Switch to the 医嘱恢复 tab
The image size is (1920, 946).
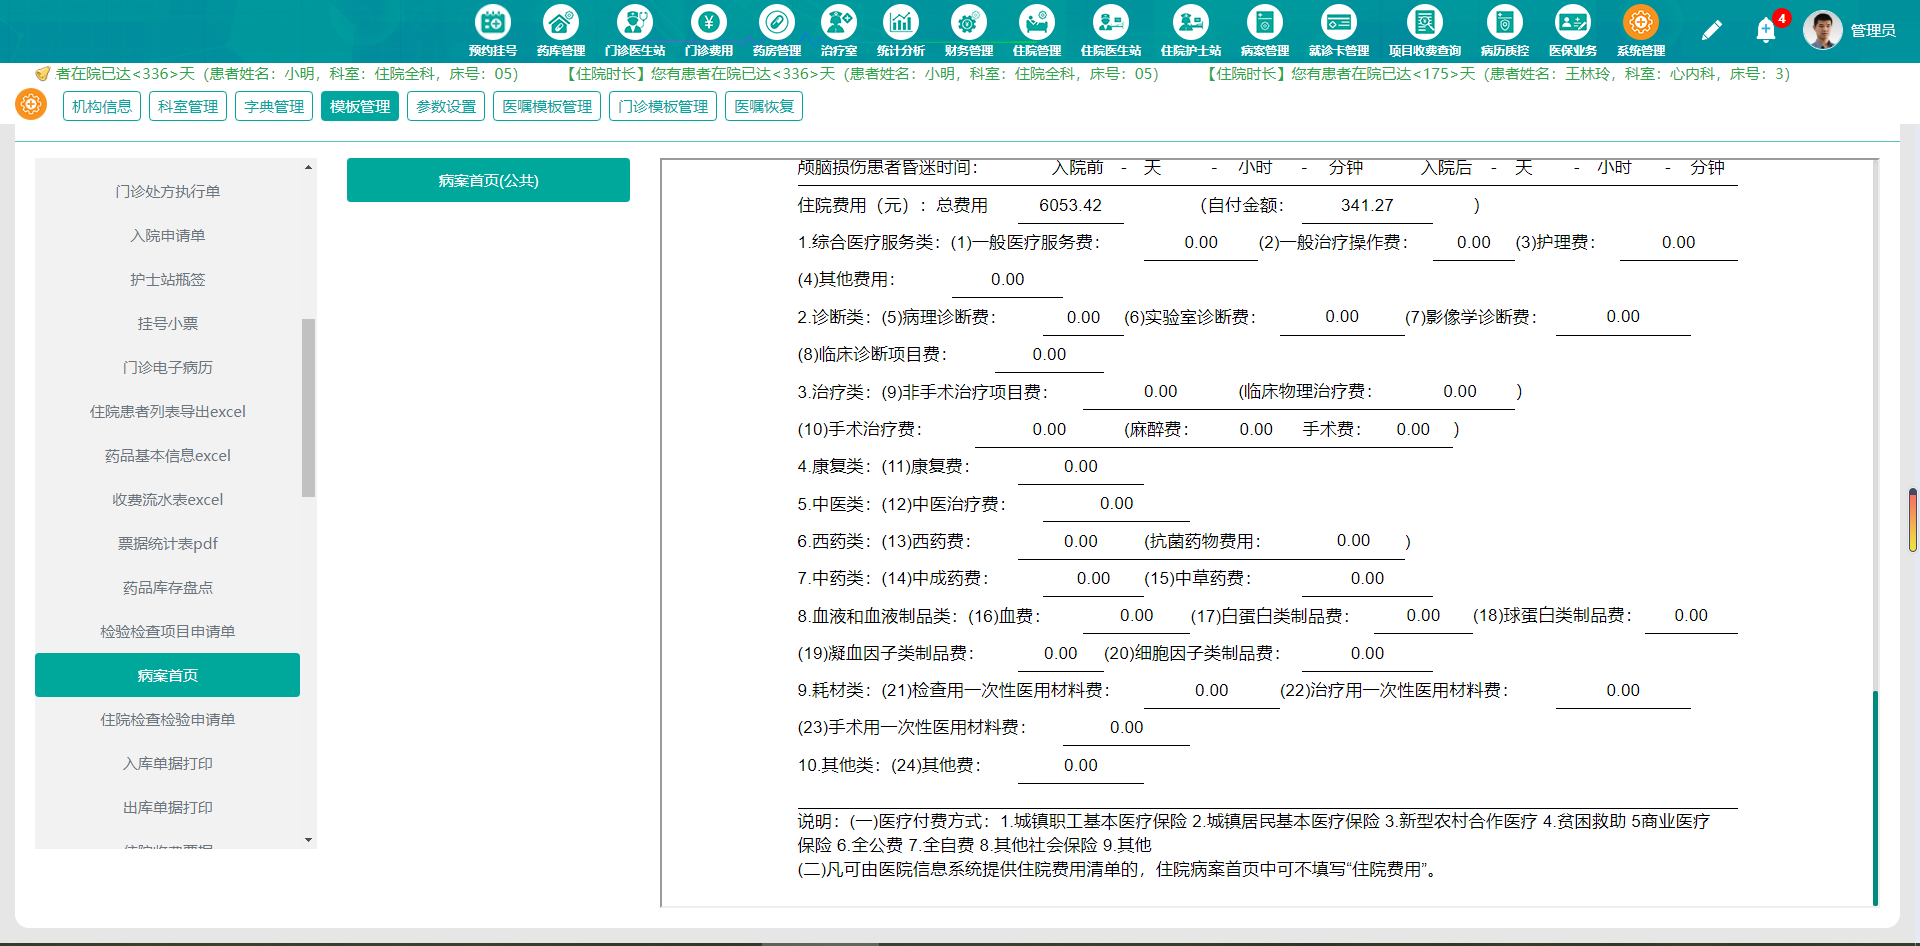coord(764,106)
